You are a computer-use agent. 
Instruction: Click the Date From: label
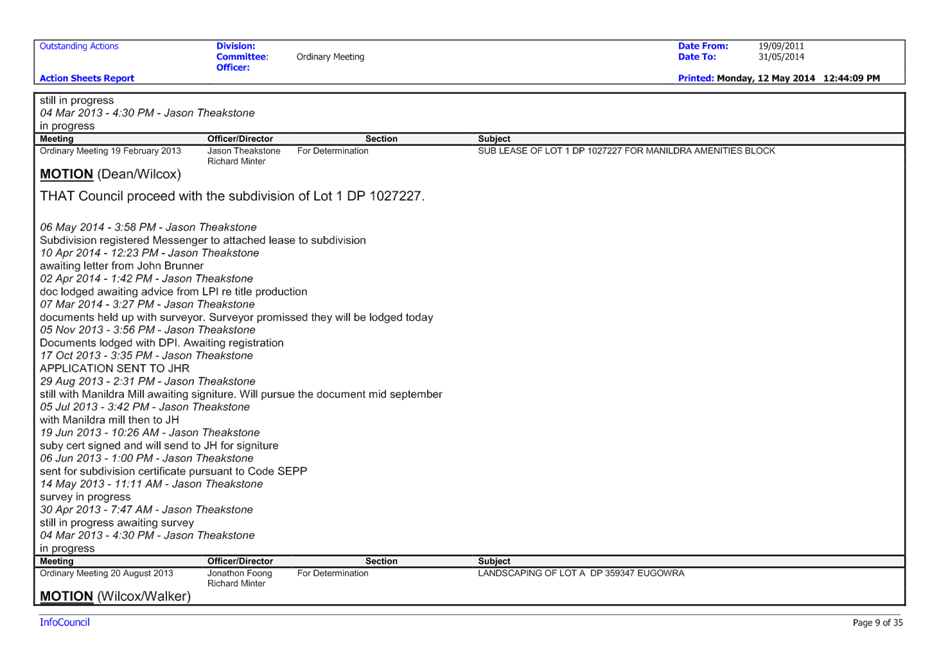pyautogui.click(x=703, y=46)
